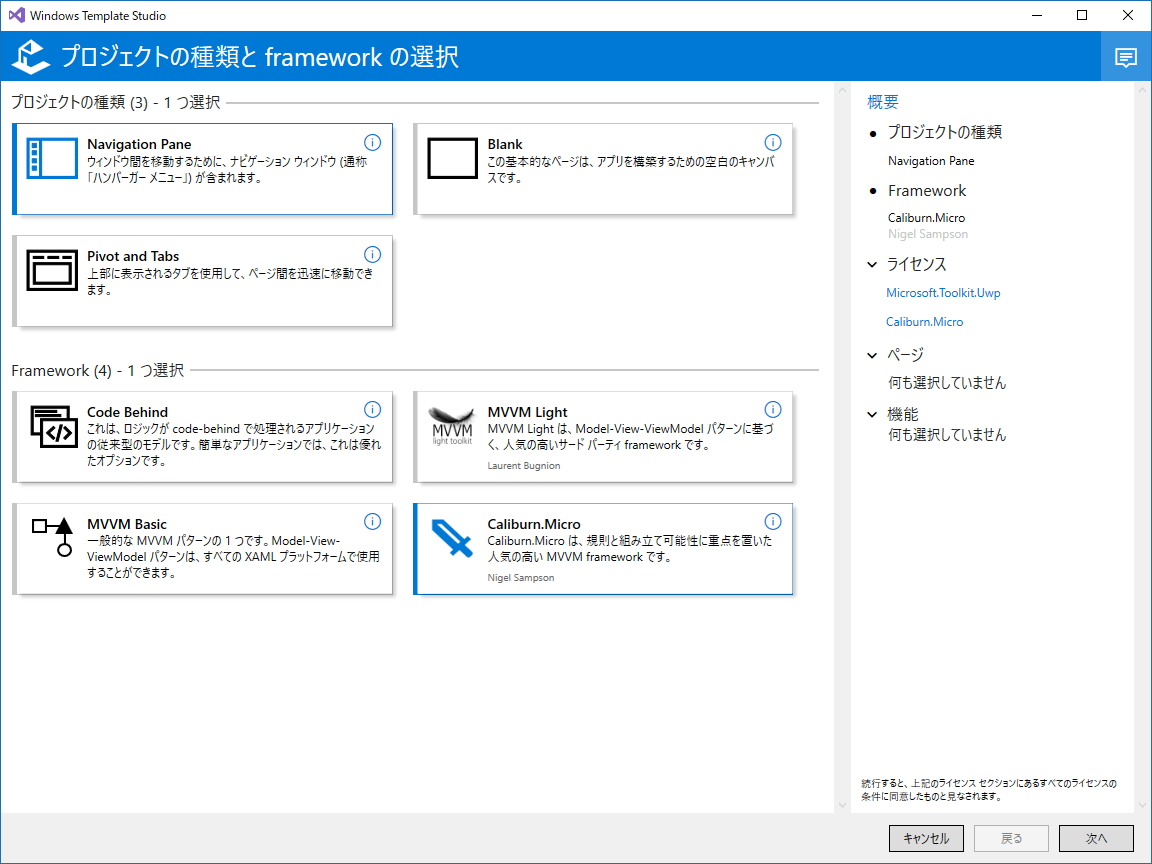This screenshot has width=1152, height=864.
Task: Click the info icon on MVVM Light card
Action: coord(773,410)
